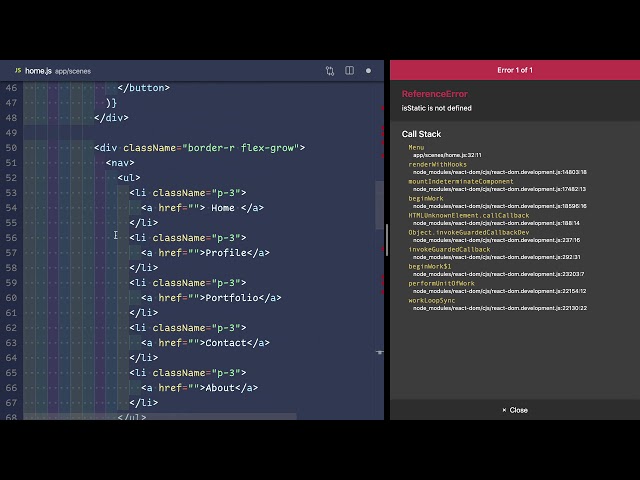640x480 pixels.
Task: Click line number 50 in gutter
Action: point(11,148)
